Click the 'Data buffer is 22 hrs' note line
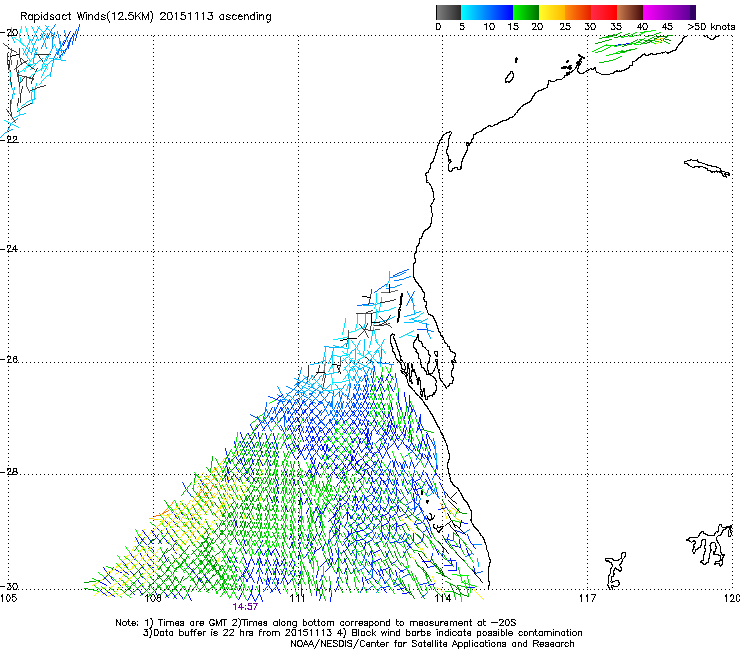The image size is (740, 650). (x=362, y=633)
